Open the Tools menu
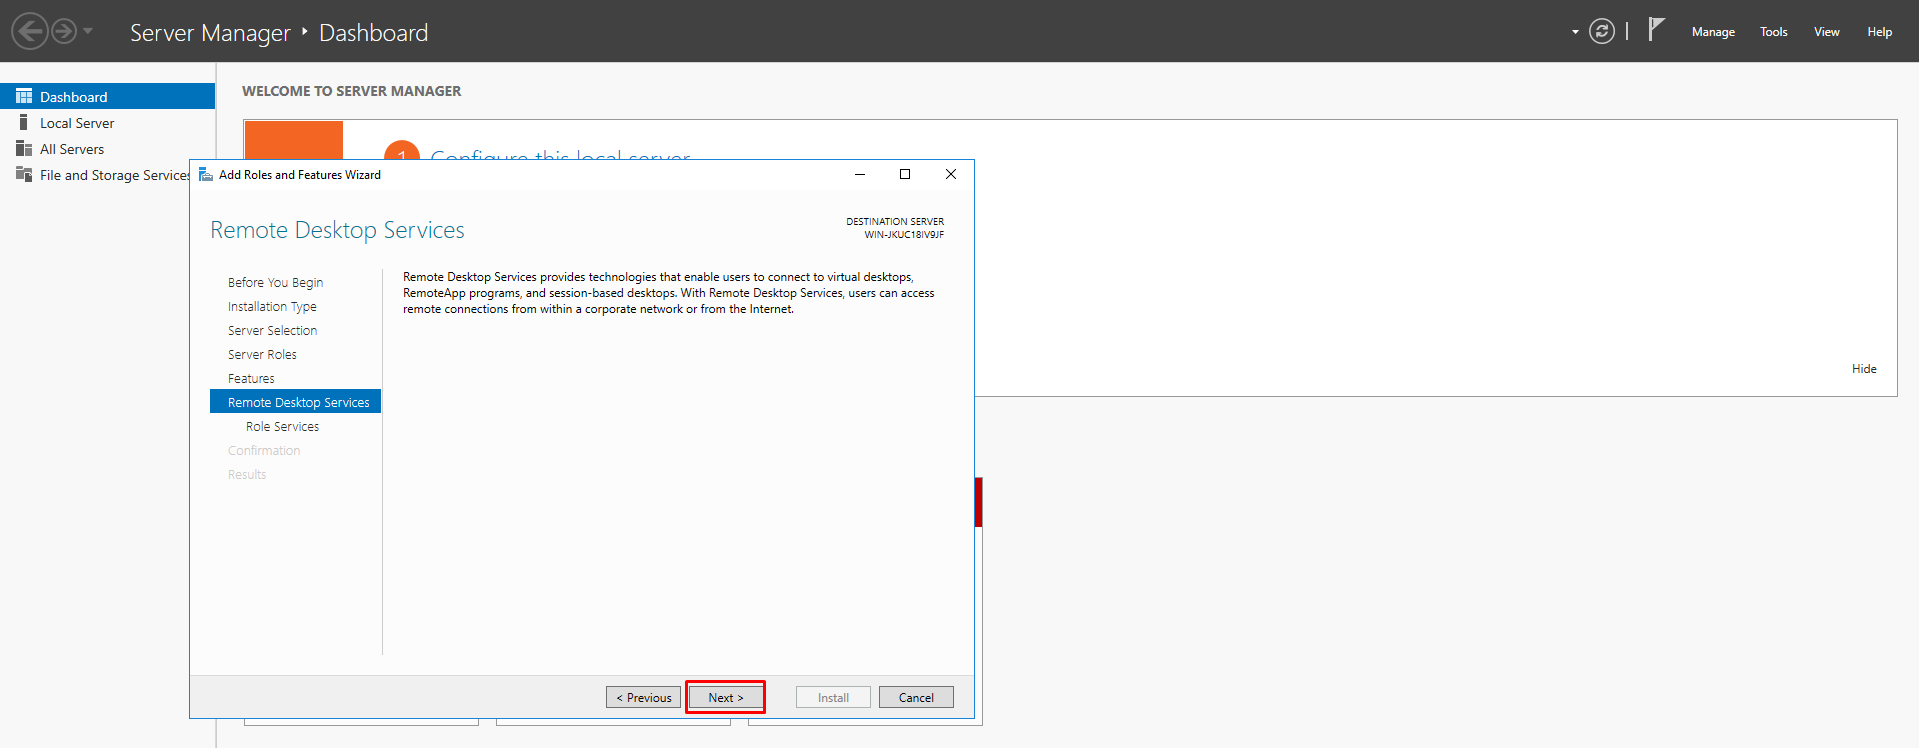1919x748 pixels. pos(1774,32)
